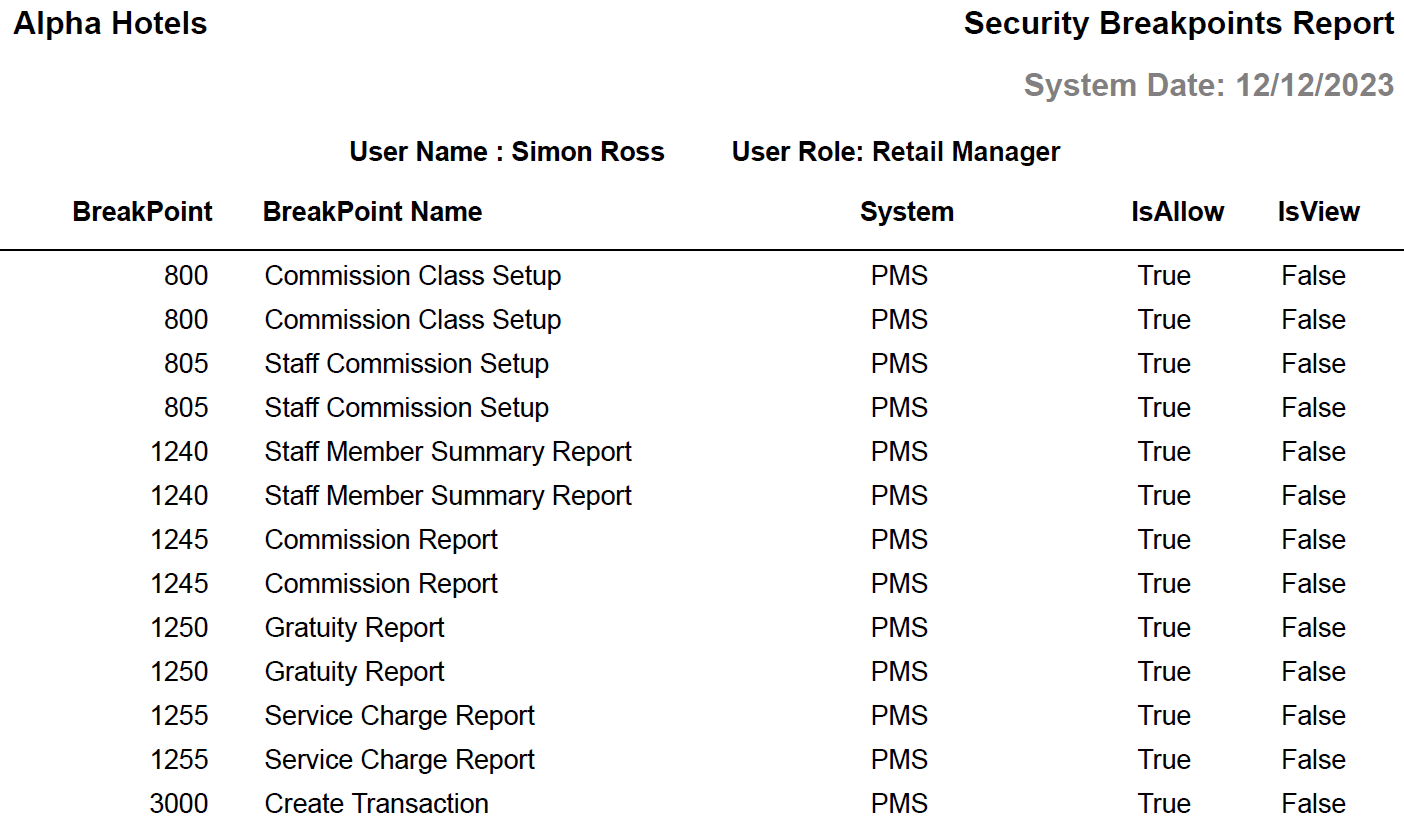Click the first Commission Report entry
1404x829 pixels.
point(380,540)
